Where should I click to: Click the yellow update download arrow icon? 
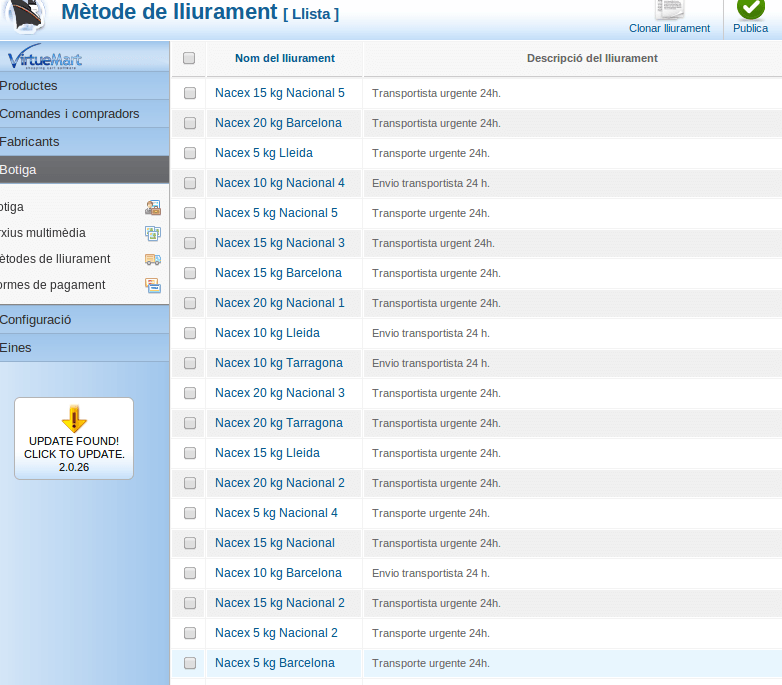[74, 419]
